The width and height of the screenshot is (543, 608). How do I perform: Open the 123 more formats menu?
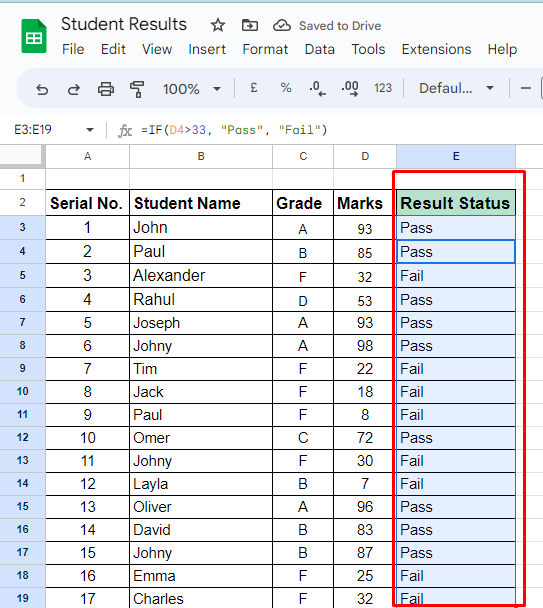coord(383,88)
